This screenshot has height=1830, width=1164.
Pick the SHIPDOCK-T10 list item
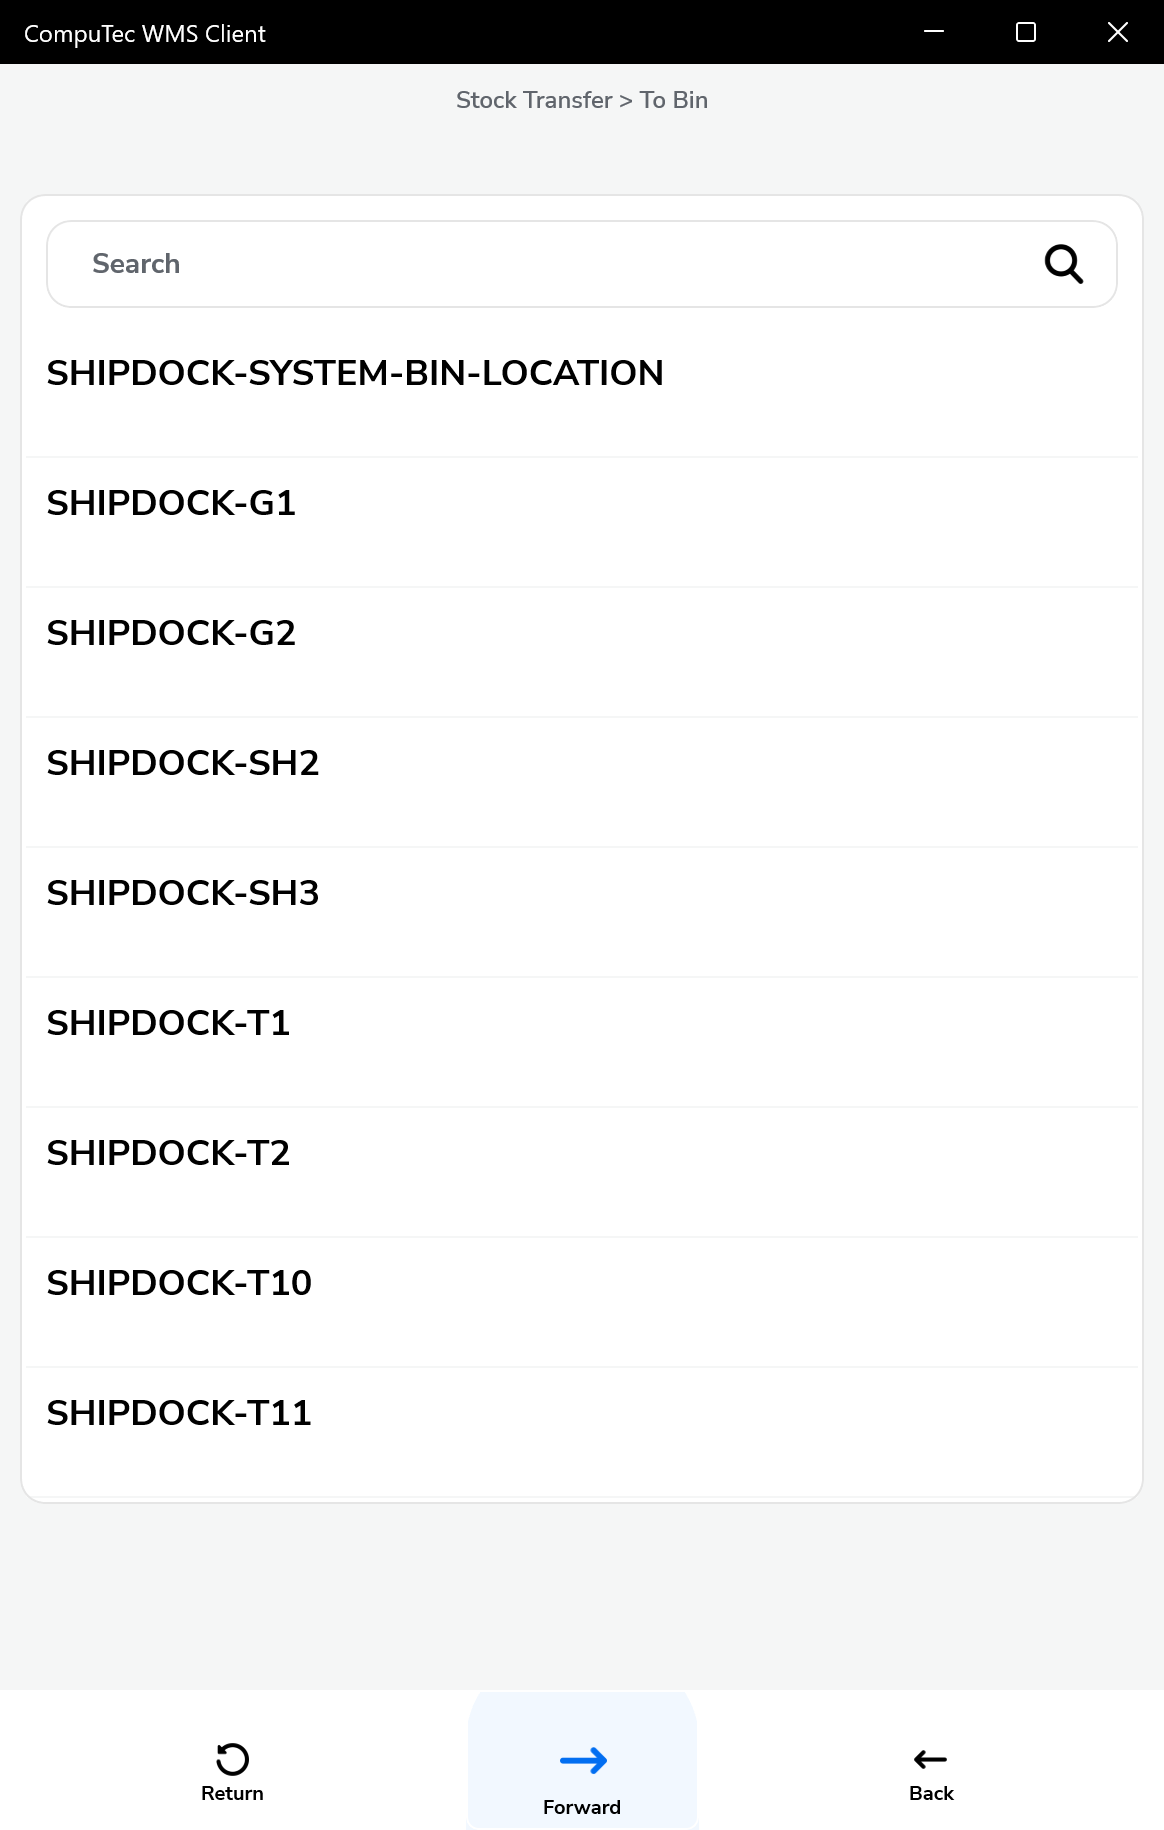click(x=179, y=1284)
